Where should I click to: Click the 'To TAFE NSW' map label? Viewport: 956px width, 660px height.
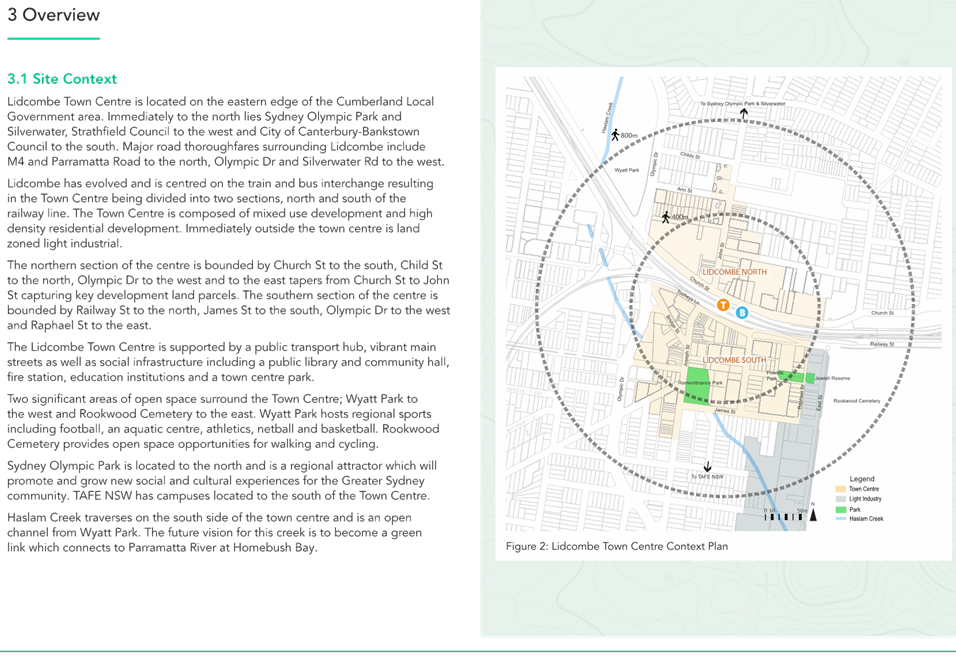[707, 477]
